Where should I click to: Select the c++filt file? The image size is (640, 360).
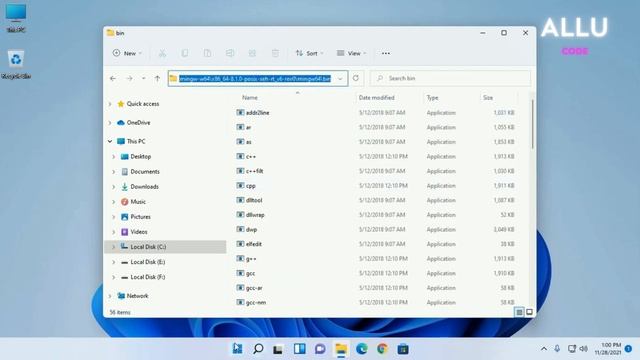(254, 171)
